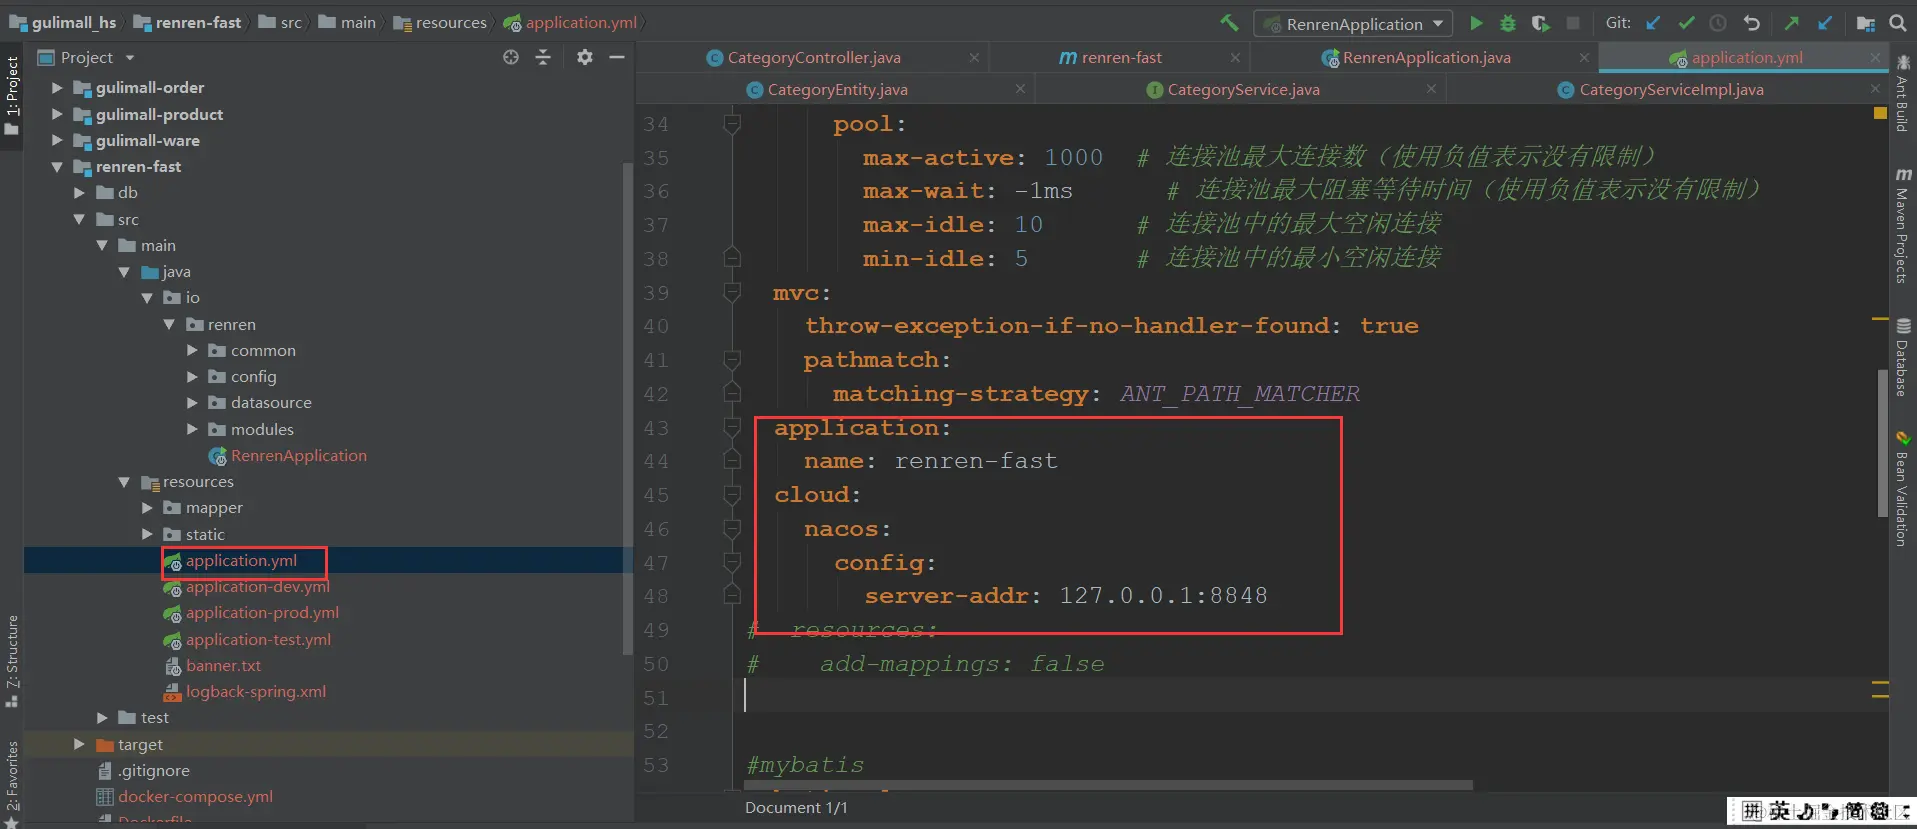This screenshot has height=829, width=1917.
Task: Click the crosshair locate-file icon in Project panel
Action: pos(511,57)
